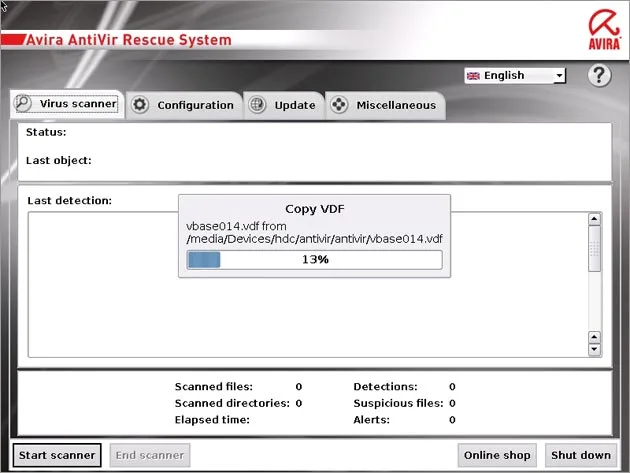Switch to the Configuration tab
The image size is (630, 473).
184,105
